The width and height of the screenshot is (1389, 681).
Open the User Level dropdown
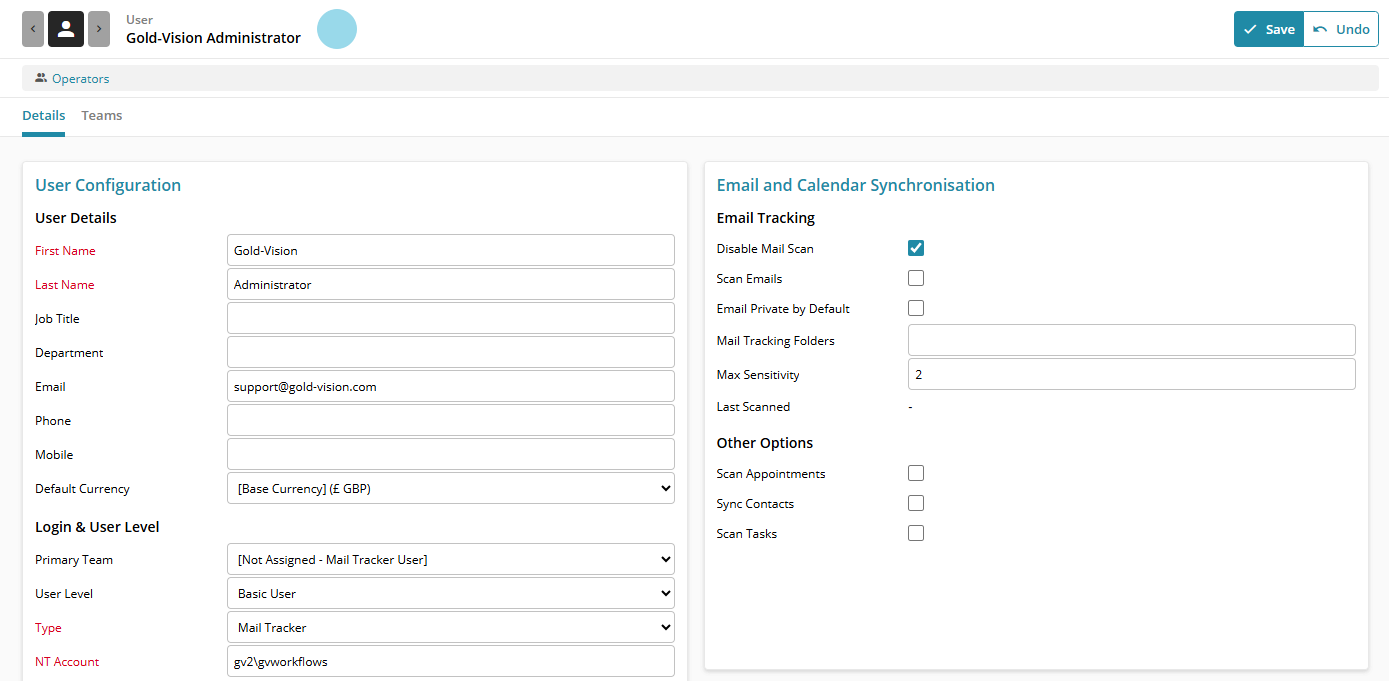(451, 593)
